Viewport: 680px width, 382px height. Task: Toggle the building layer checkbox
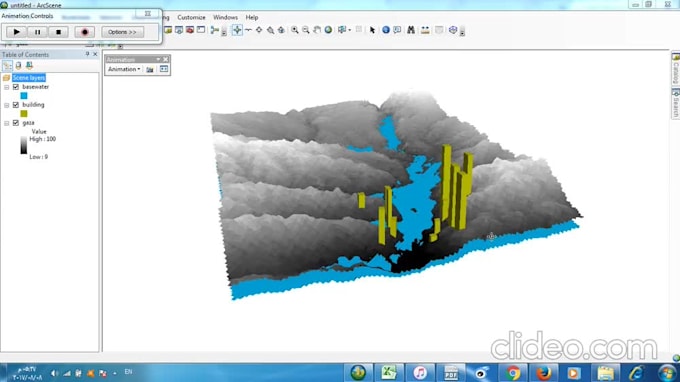[16, 105]
